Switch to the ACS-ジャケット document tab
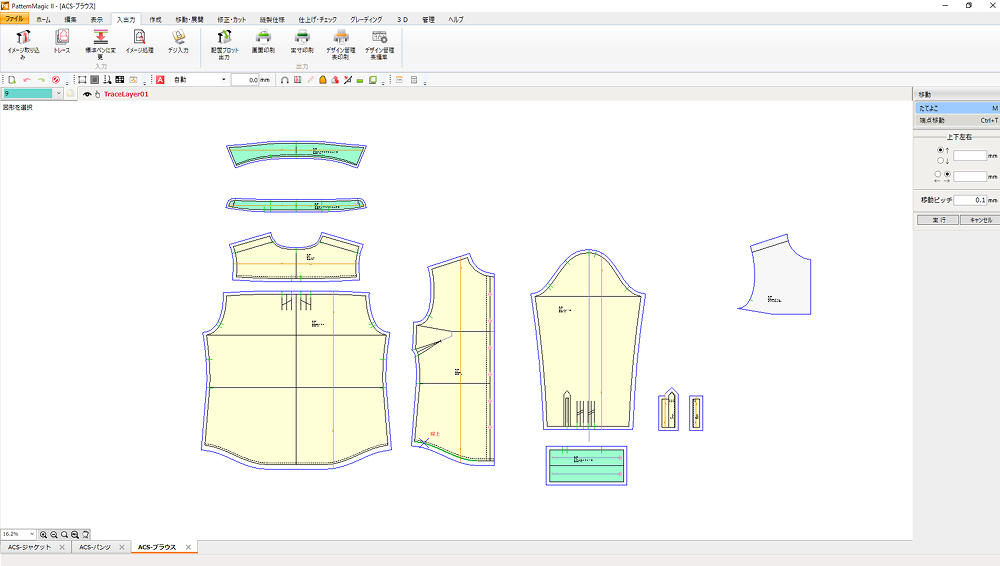Image resolution: width=1000 pixels, height=566 pixels. click(30, 548)
